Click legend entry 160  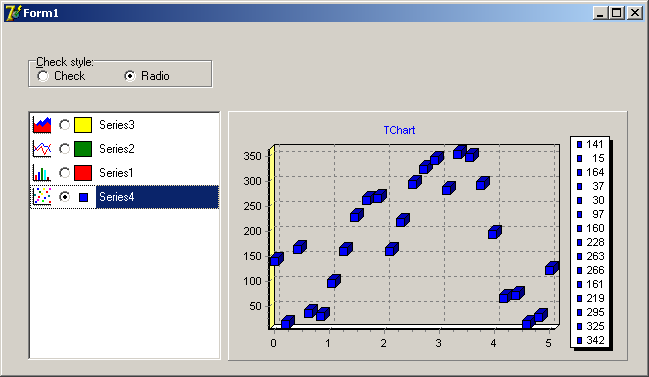click(590, 228)
